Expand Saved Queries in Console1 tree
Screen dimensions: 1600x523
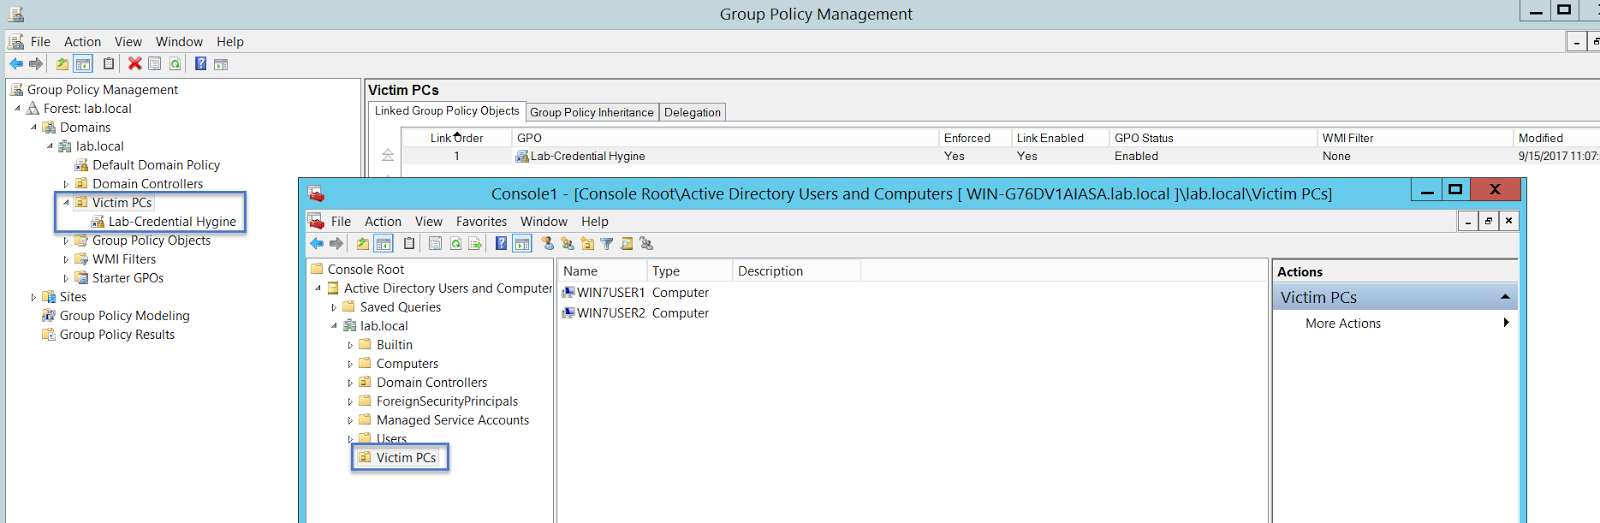click(334, 308)
